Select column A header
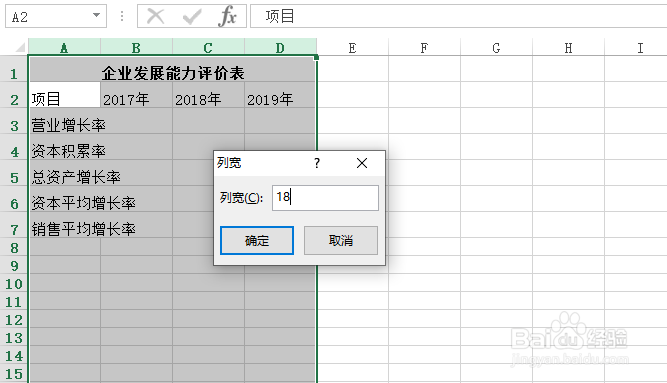 click(64, 47)
